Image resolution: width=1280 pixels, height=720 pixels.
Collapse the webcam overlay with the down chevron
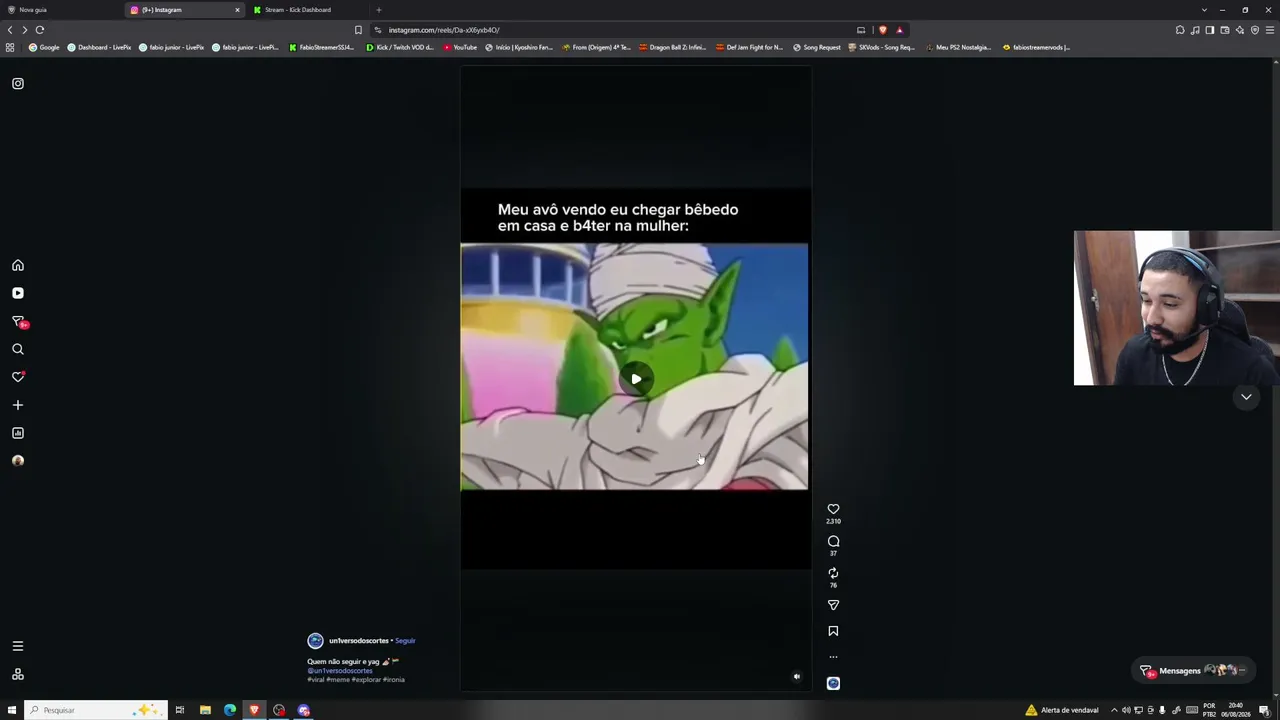click(x=1246, y=397)
